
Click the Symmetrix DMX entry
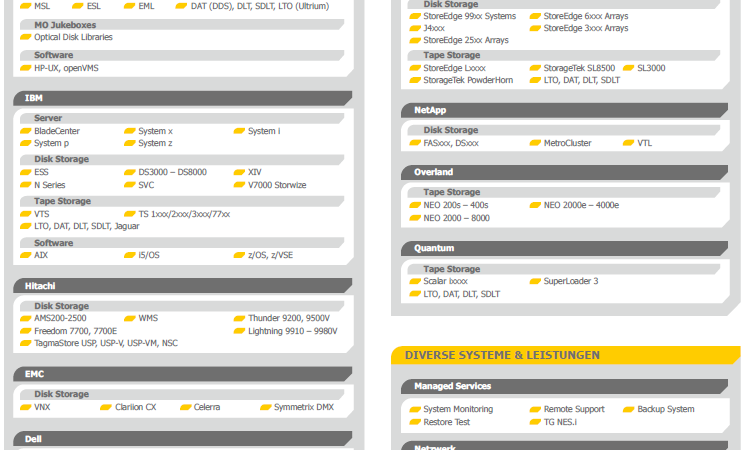click(304, 407)
